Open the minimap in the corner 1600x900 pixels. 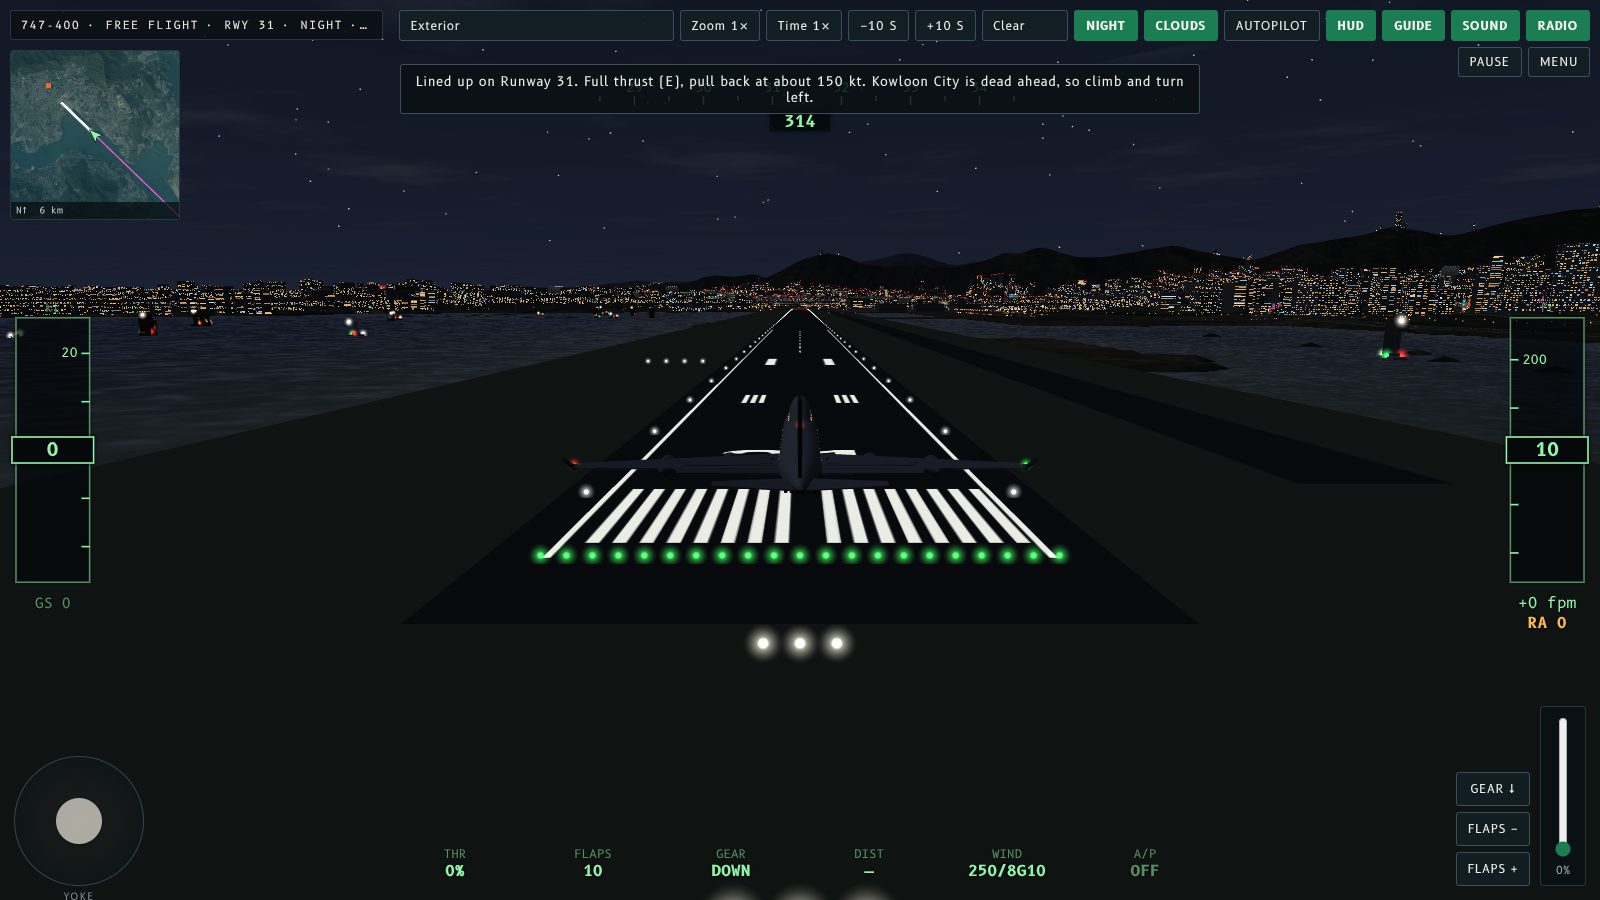click(x=95, y=134)
